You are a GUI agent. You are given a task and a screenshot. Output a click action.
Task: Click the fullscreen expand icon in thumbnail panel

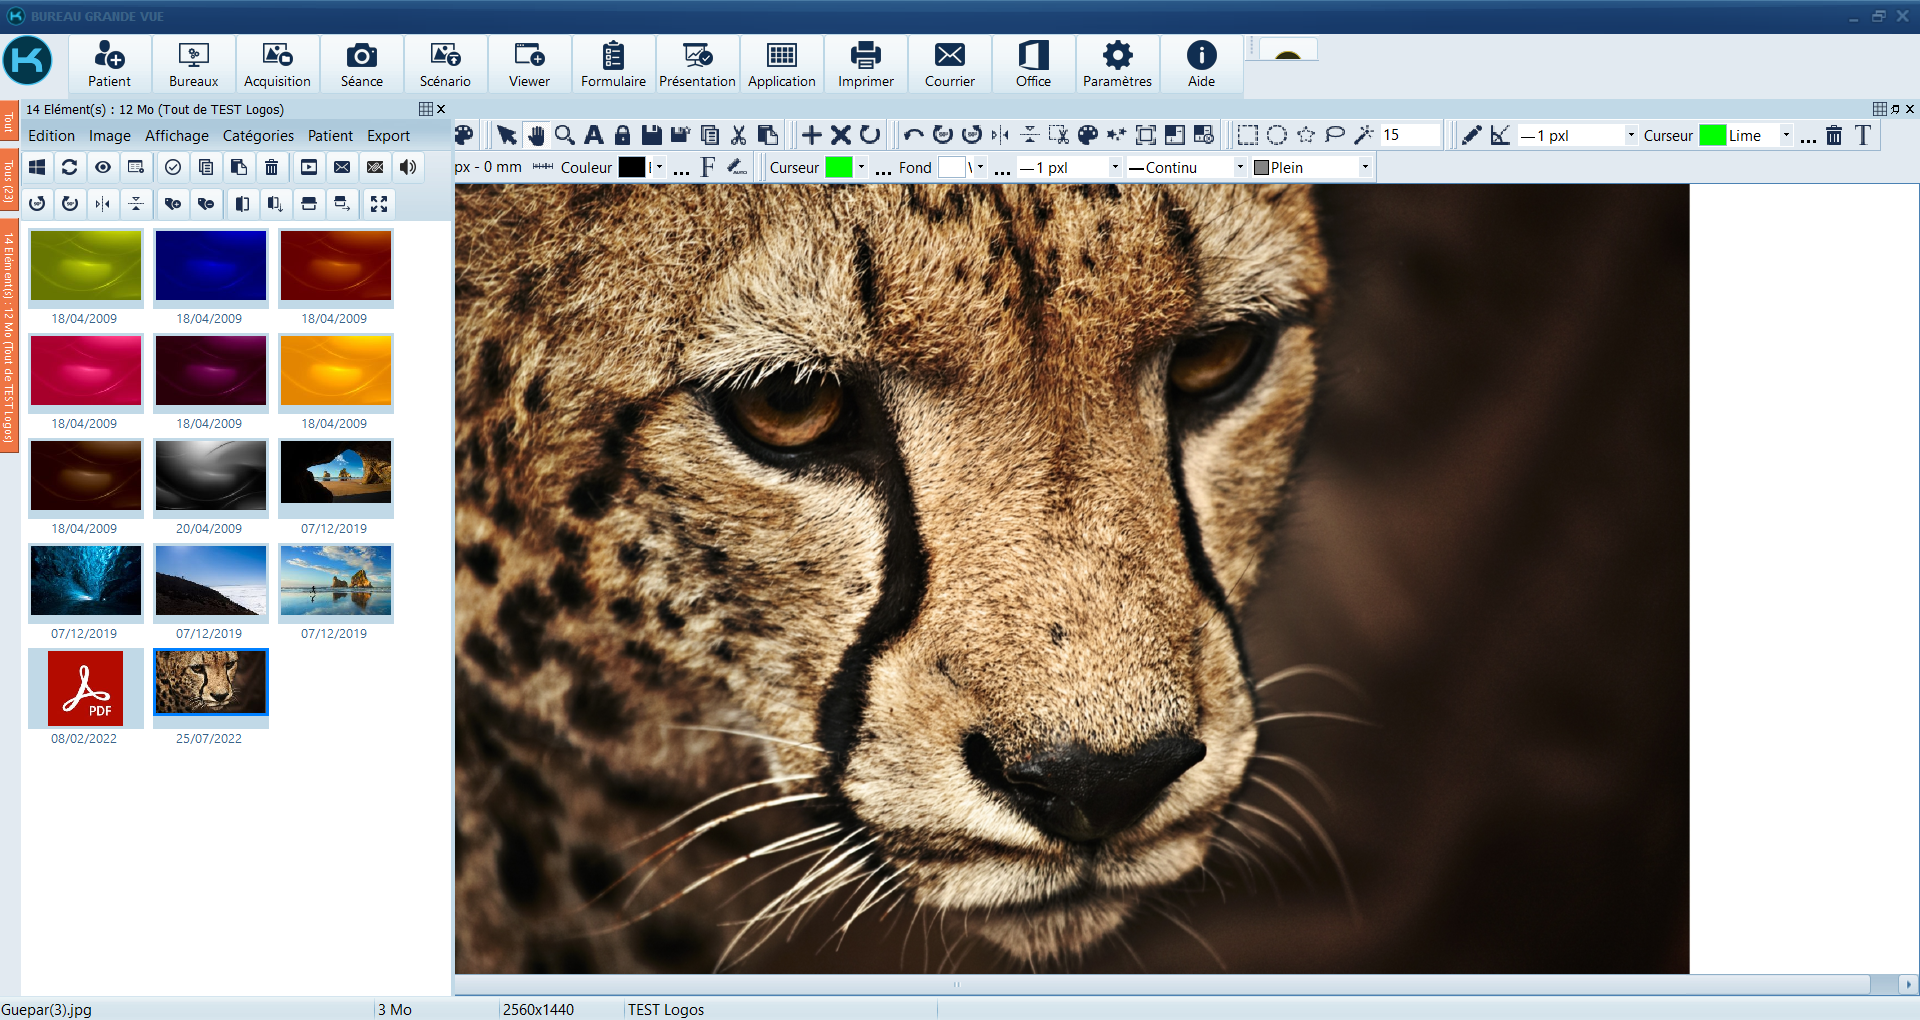379,204
